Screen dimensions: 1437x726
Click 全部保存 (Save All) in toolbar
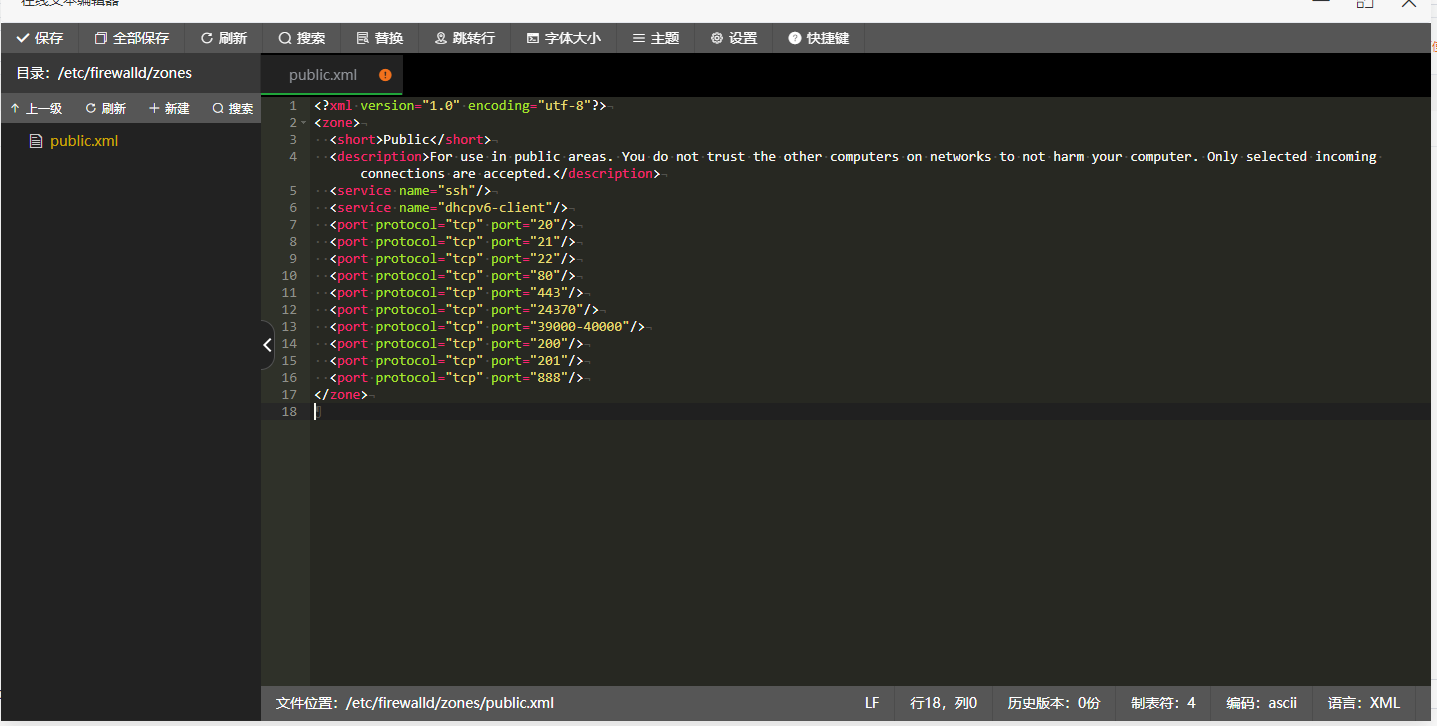[131, 38]
